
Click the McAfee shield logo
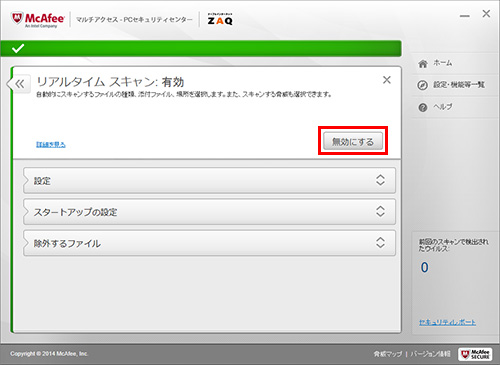pyautogui.click(x=17, y=19)
